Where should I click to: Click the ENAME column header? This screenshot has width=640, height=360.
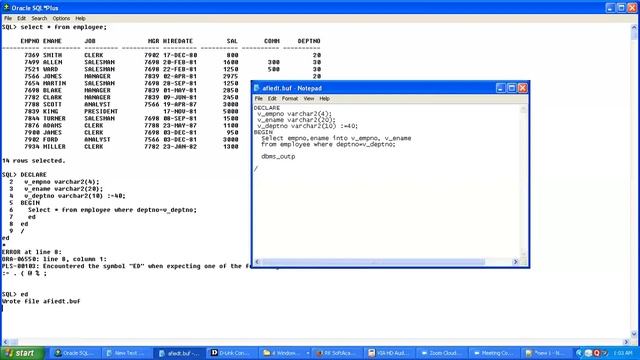coord(52,41)
